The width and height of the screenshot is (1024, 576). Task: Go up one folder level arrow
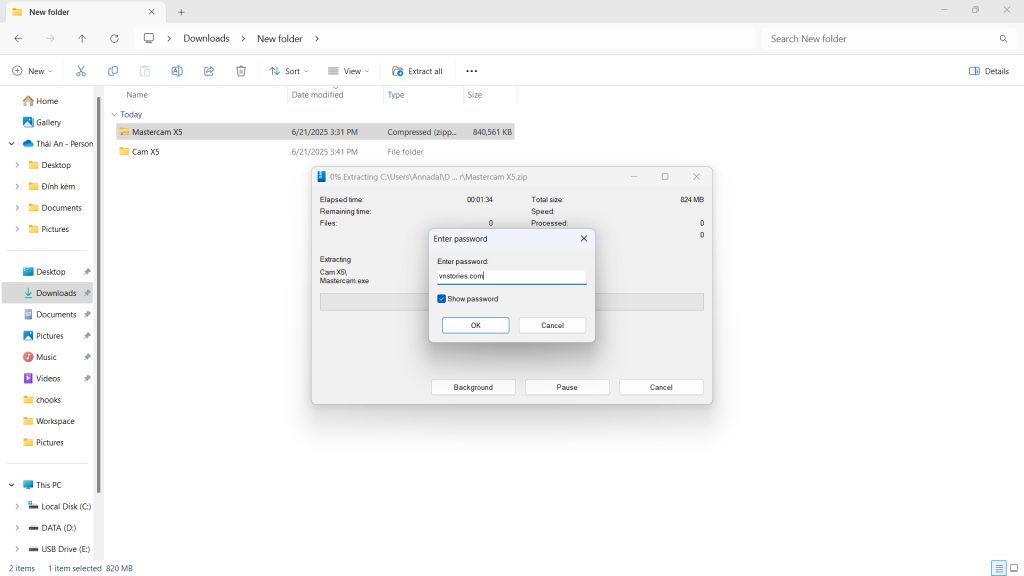(x=82, y=39)
